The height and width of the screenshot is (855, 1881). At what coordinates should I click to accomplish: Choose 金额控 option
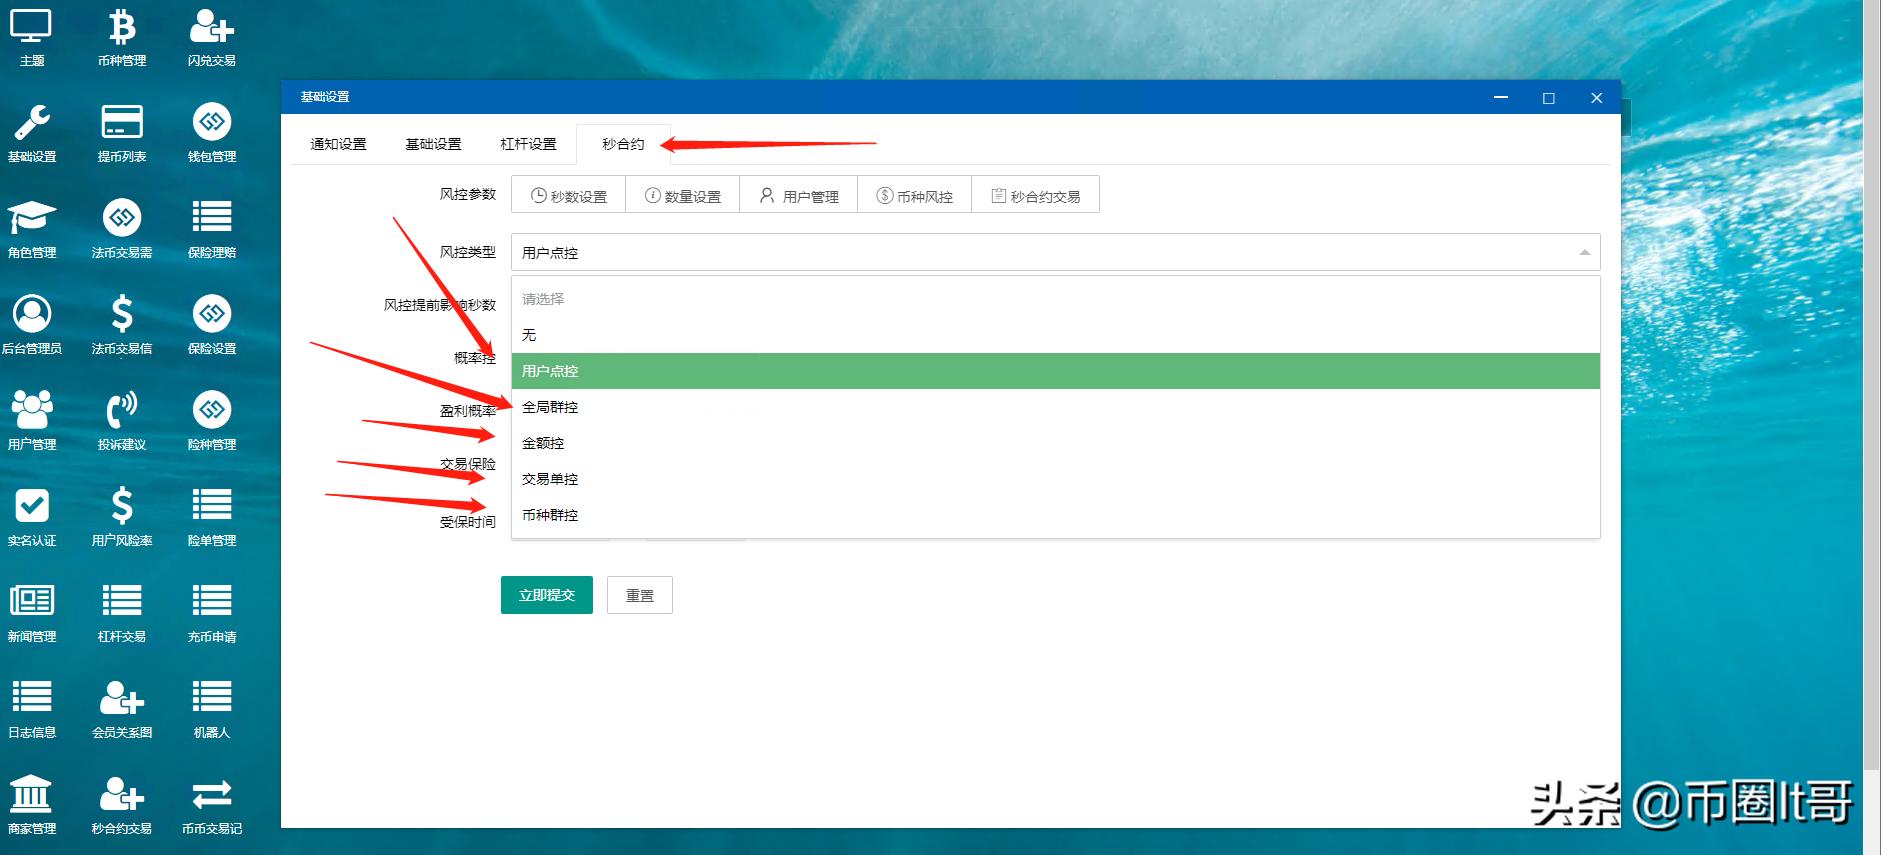tap(1056, 443)
